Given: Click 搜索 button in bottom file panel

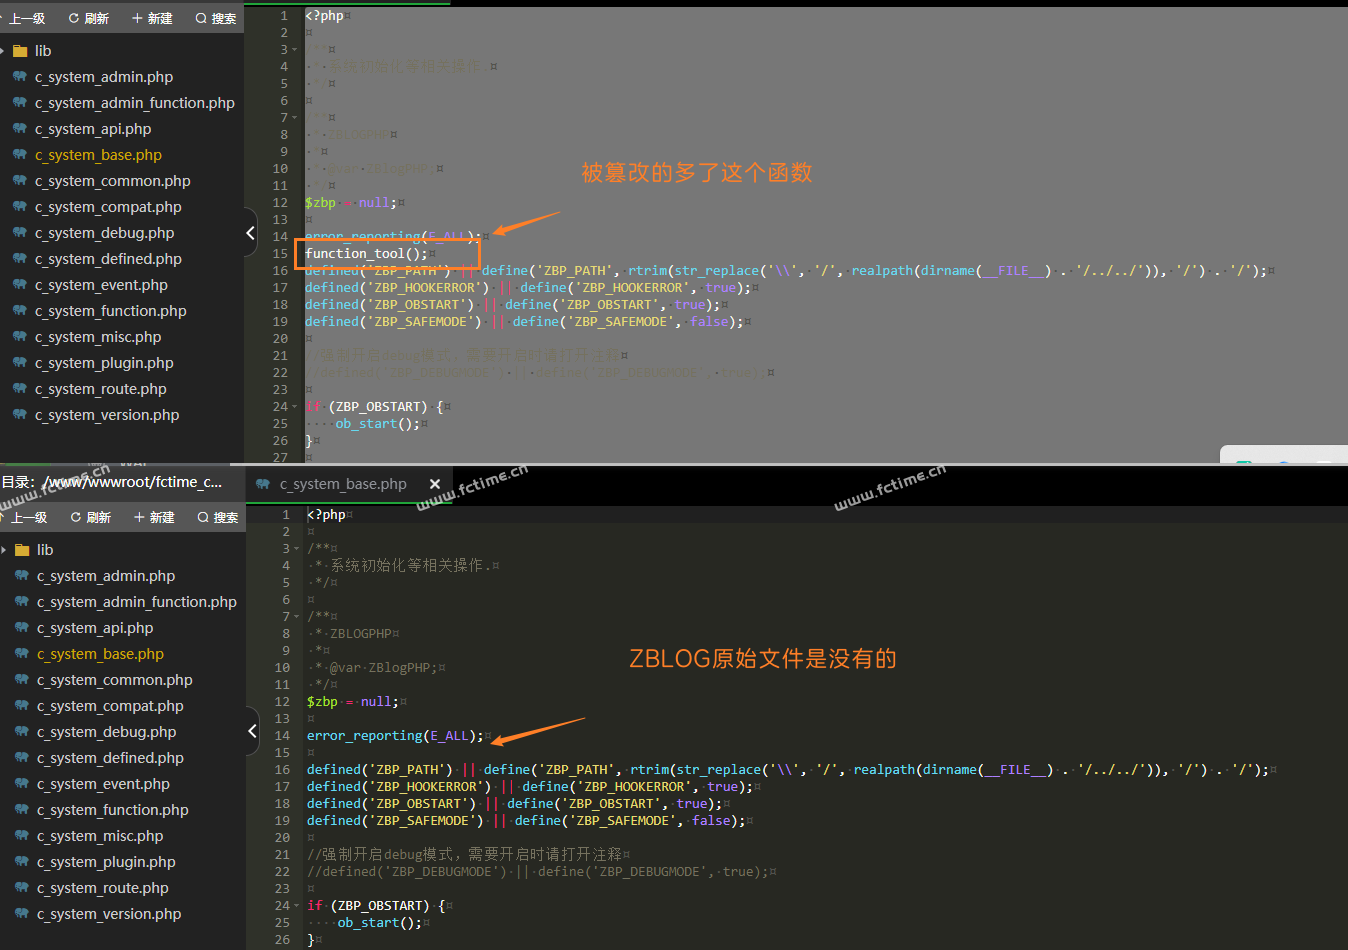Looking at the screenshot, I should (218, 517).
